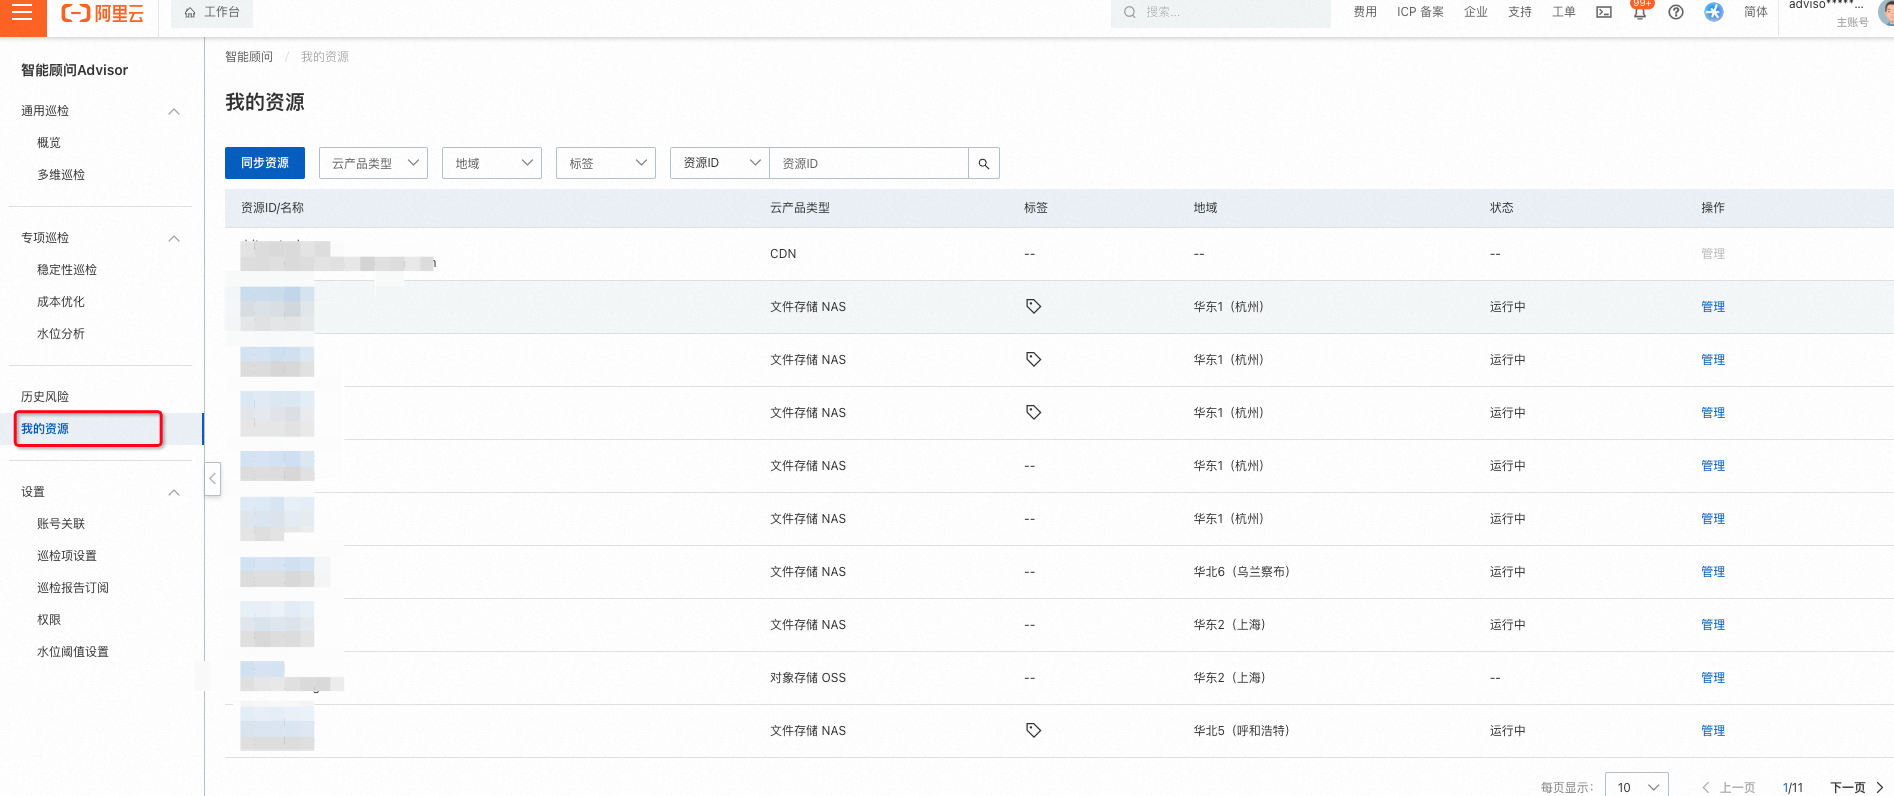Click the 上一页 previous page button
Screen dimensions: 1894x796
(1729, 788)
